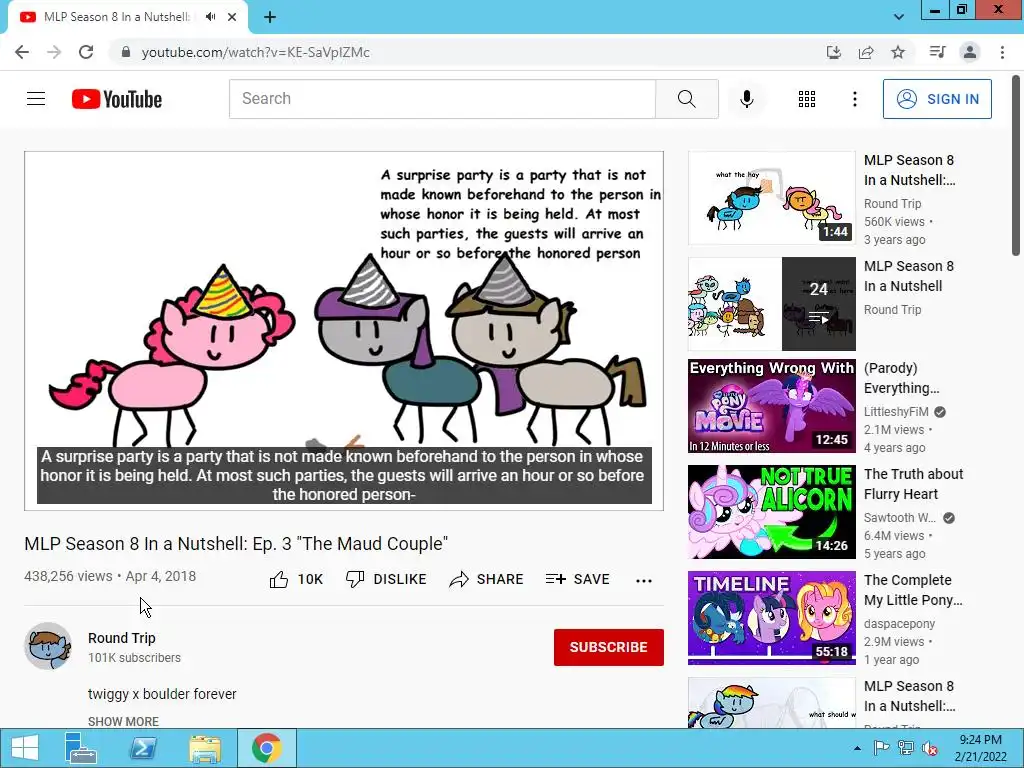Open the media control icon in the toolbar
Screen dimensions: 1024x768
click(937, 52)
